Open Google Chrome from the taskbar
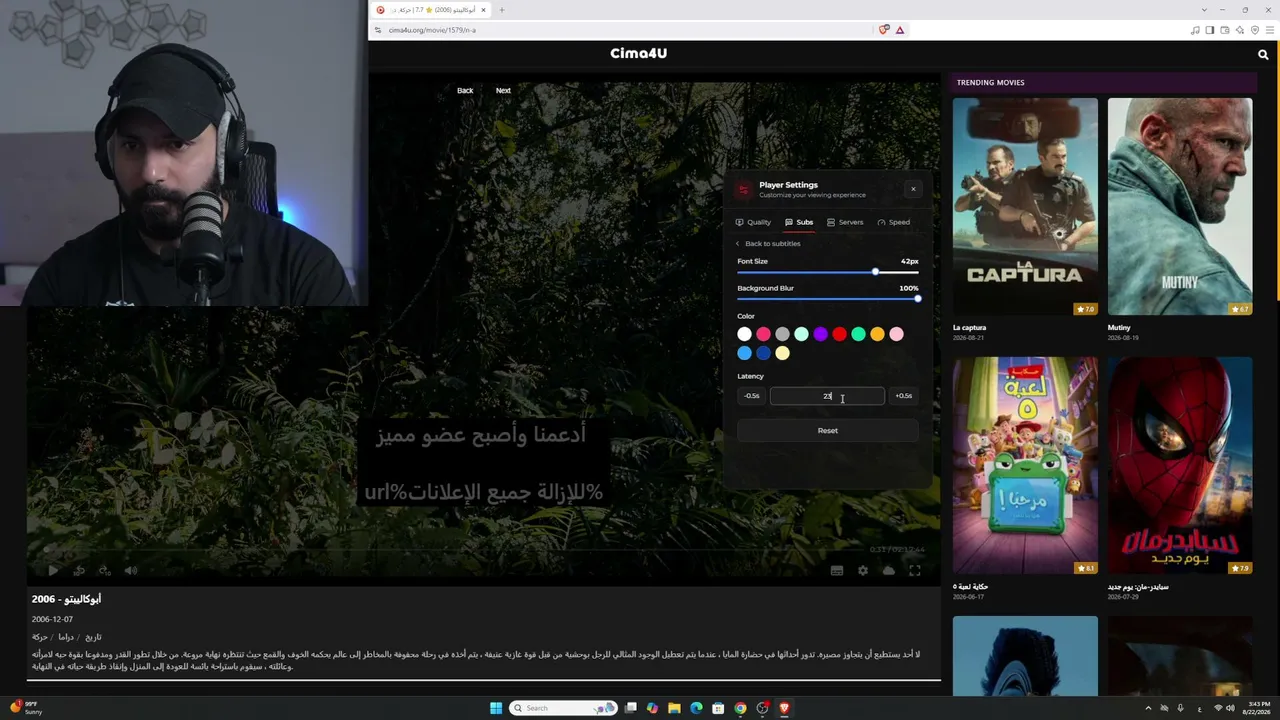Screen dimensions: 1280x720 click(x=740, y=708)
